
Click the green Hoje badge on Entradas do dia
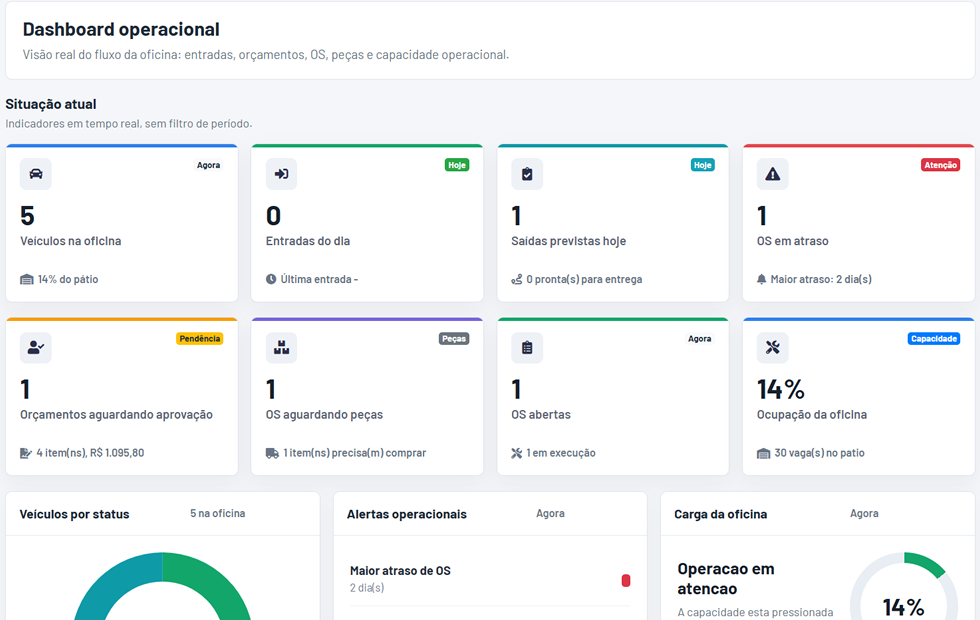tap(457, 165)
